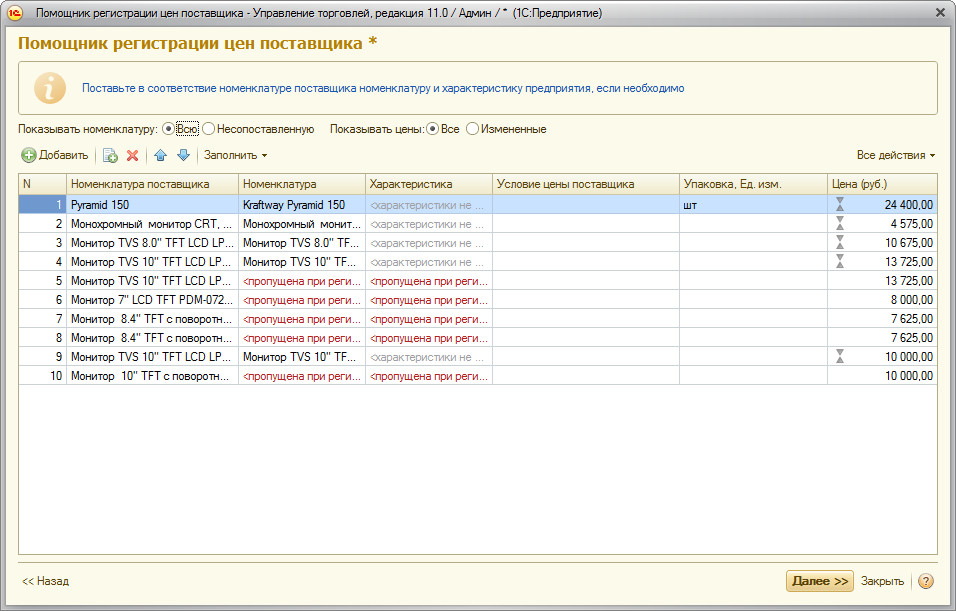Image resolution: width=956 pixels, height=611 pixels.
Task: Move row up with blue arrow
Action: [x=160, y=155]
